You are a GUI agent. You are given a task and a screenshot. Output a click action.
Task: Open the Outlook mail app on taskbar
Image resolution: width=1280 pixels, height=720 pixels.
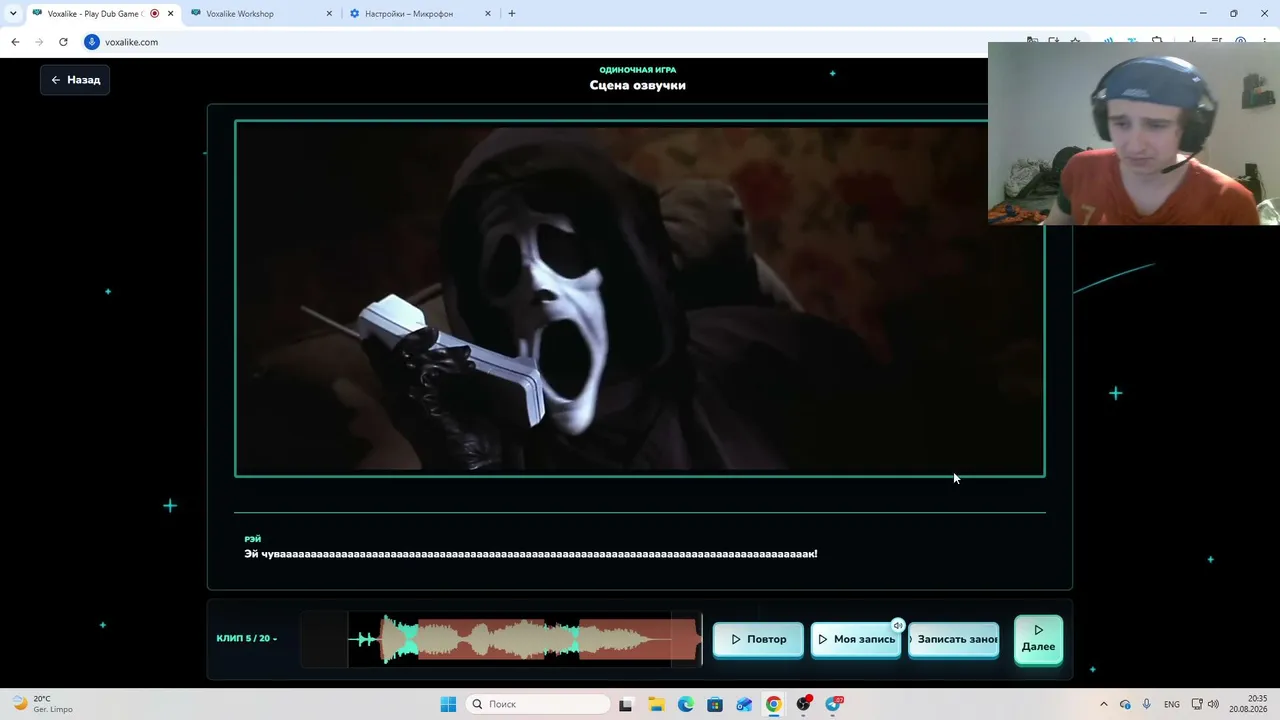pos(744,704)
